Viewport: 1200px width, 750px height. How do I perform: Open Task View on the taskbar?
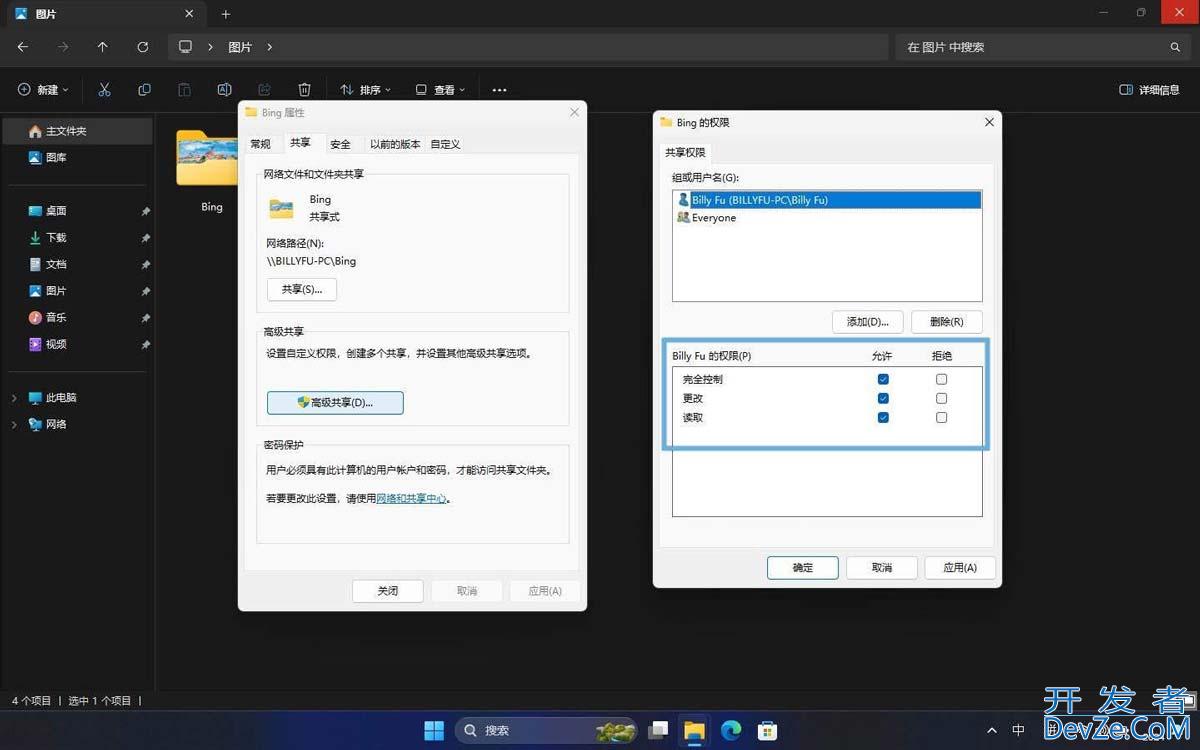(658, 730)
